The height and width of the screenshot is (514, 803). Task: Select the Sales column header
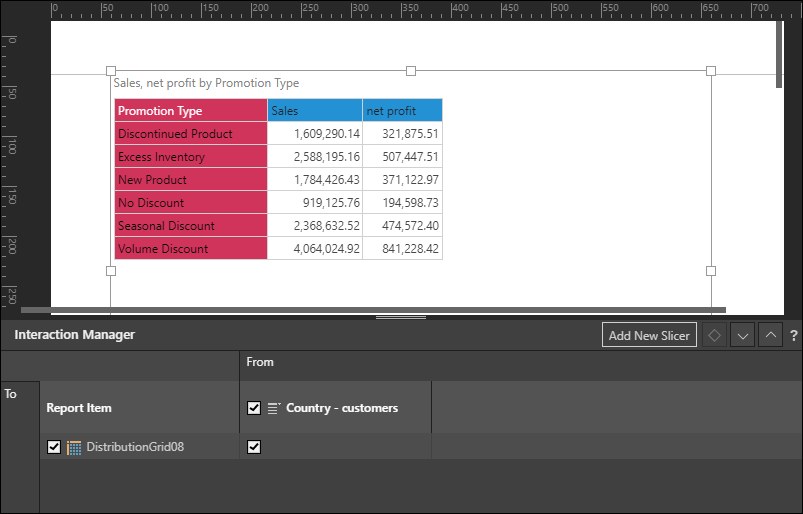[314, 111]
